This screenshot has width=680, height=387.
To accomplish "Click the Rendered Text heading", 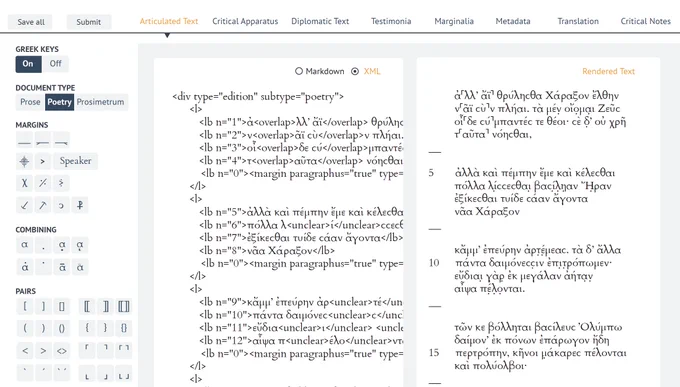I will 608,71.
